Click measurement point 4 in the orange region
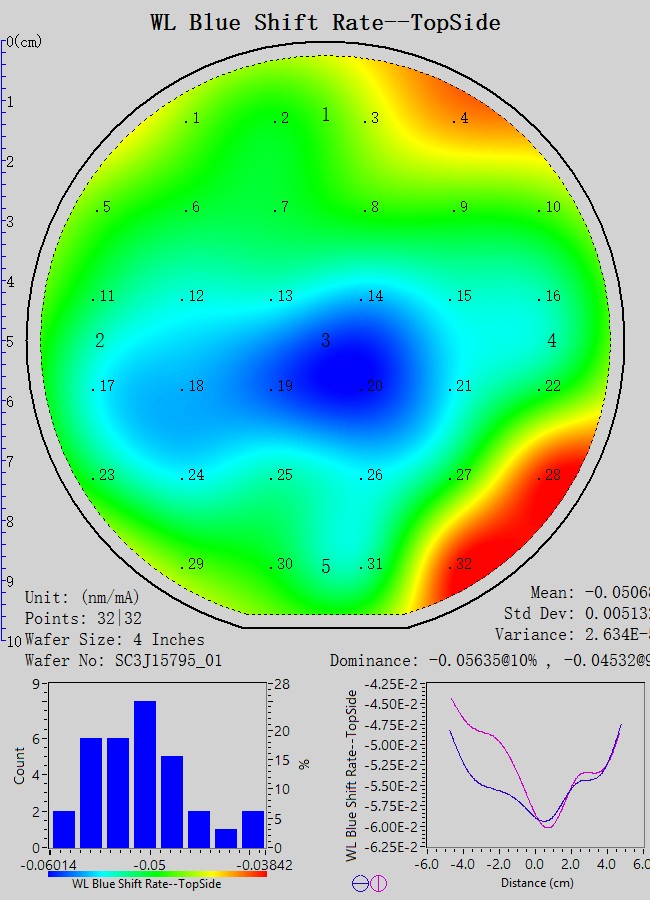650x900 pixels. pyautogui.click(x=459, y=118)
